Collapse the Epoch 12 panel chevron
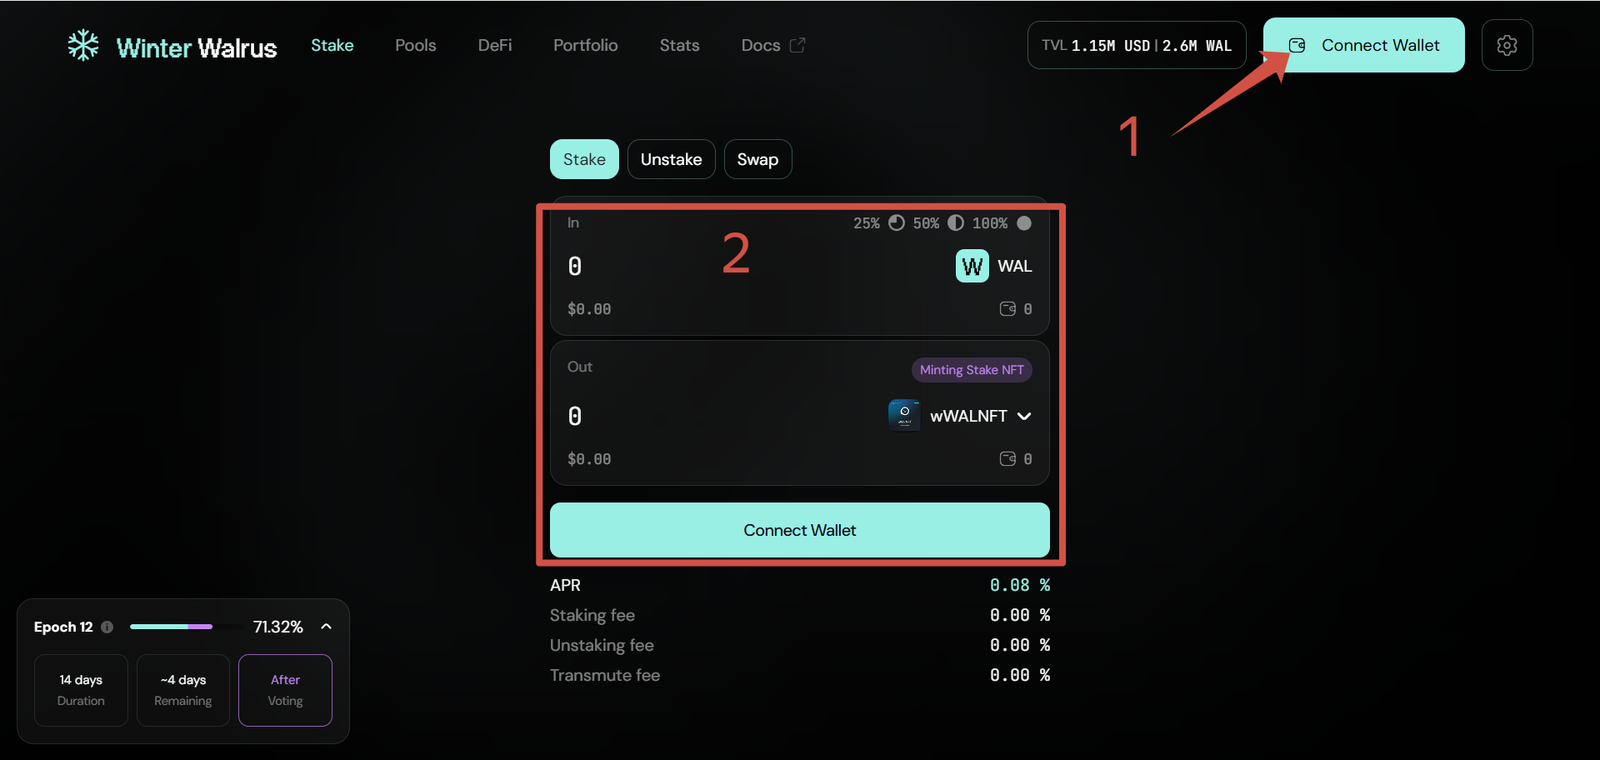This screenshot has width=1600, height=760. (326, 627)
